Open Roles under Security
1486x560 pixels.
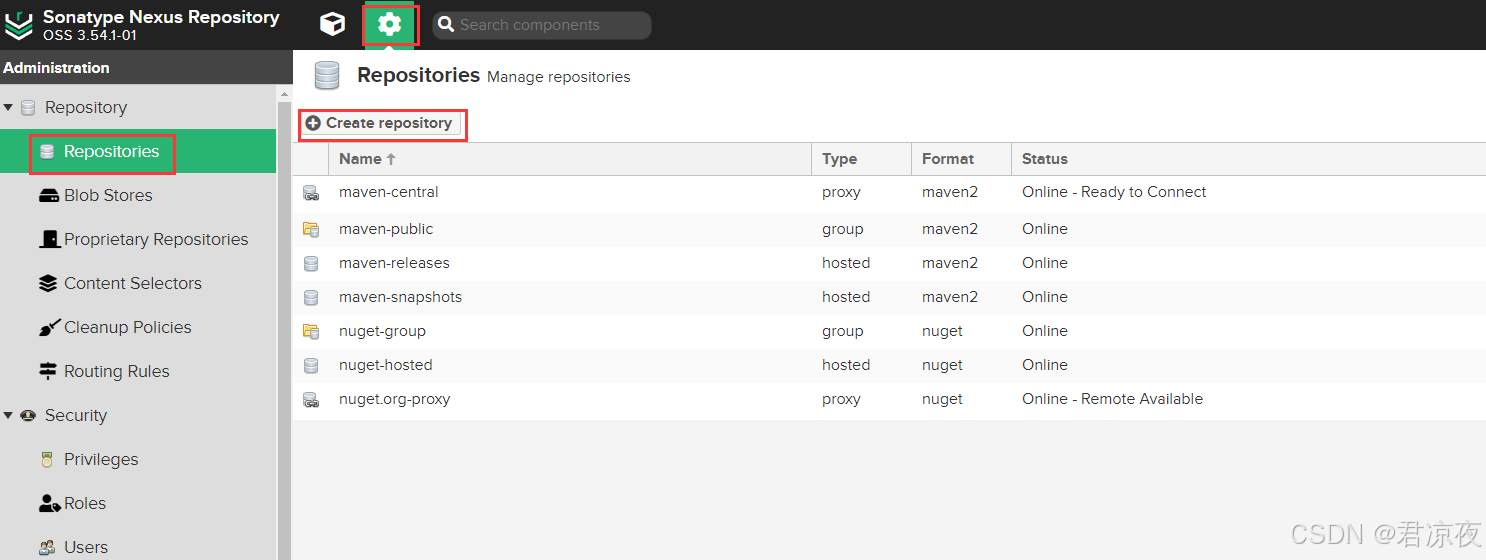(x=85, y=503)
